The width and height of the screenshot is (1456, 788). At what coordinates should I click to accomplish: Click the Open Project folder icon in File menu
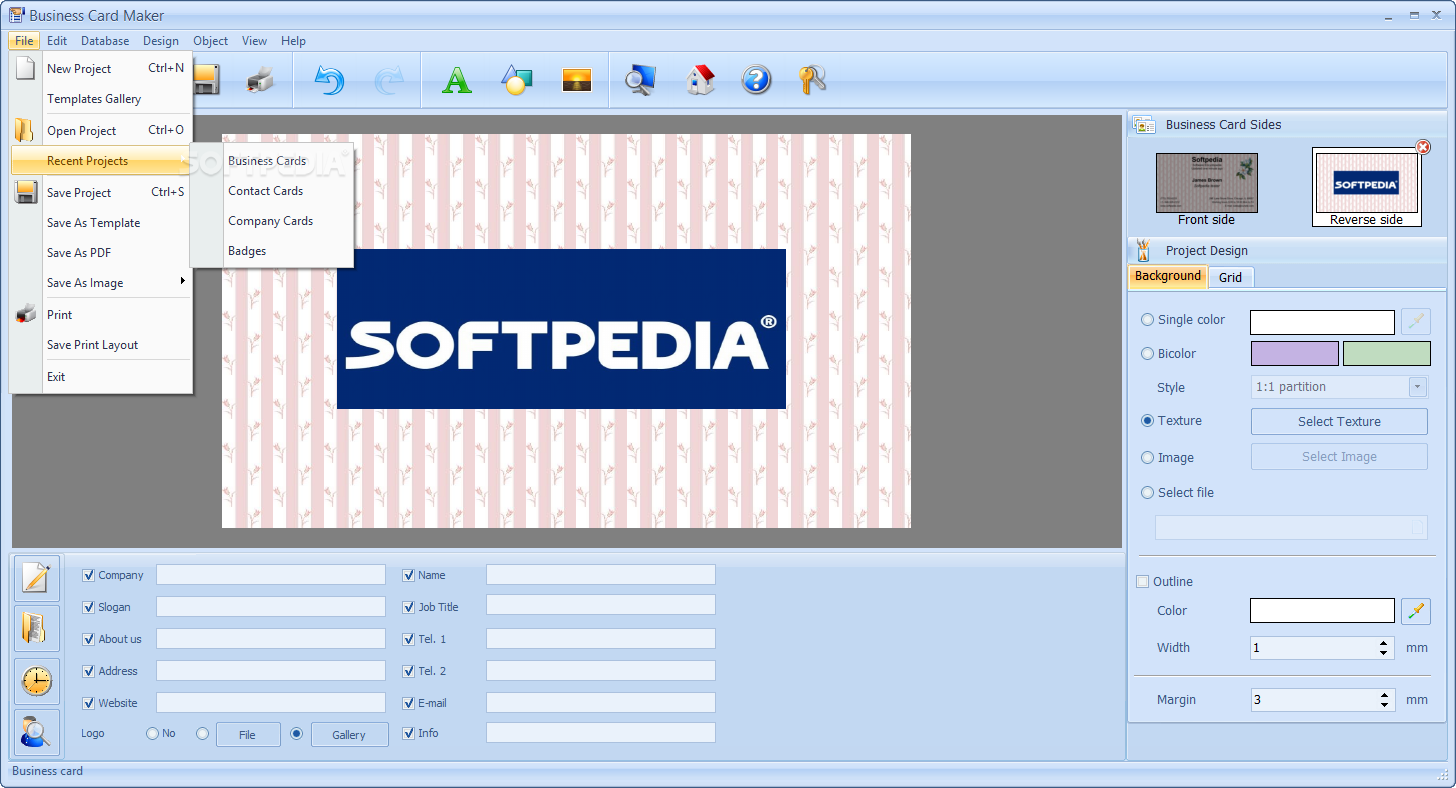[x=26, y=130]
